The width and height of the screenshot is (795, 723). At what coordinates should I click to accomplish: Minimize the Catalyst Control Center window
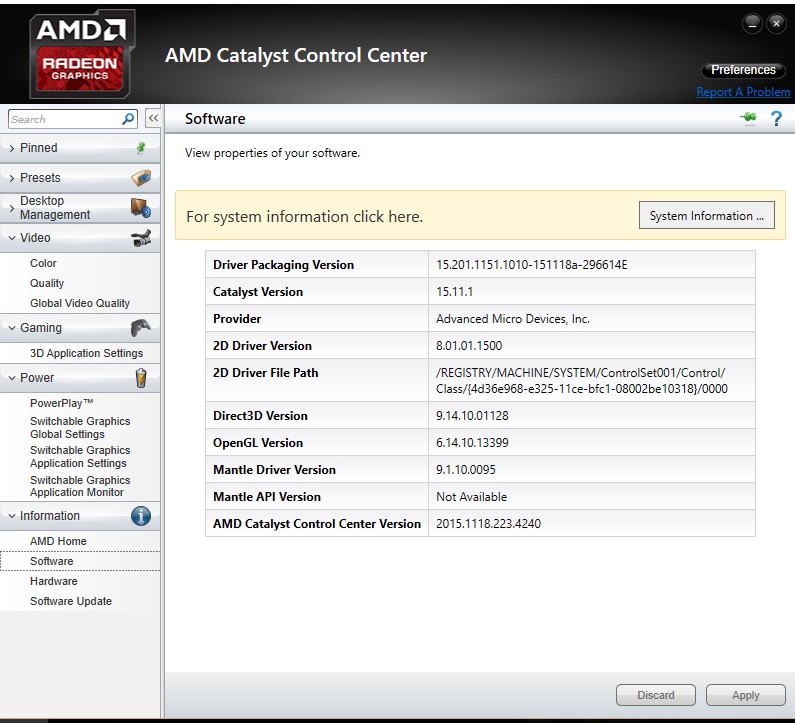(752, 23)
